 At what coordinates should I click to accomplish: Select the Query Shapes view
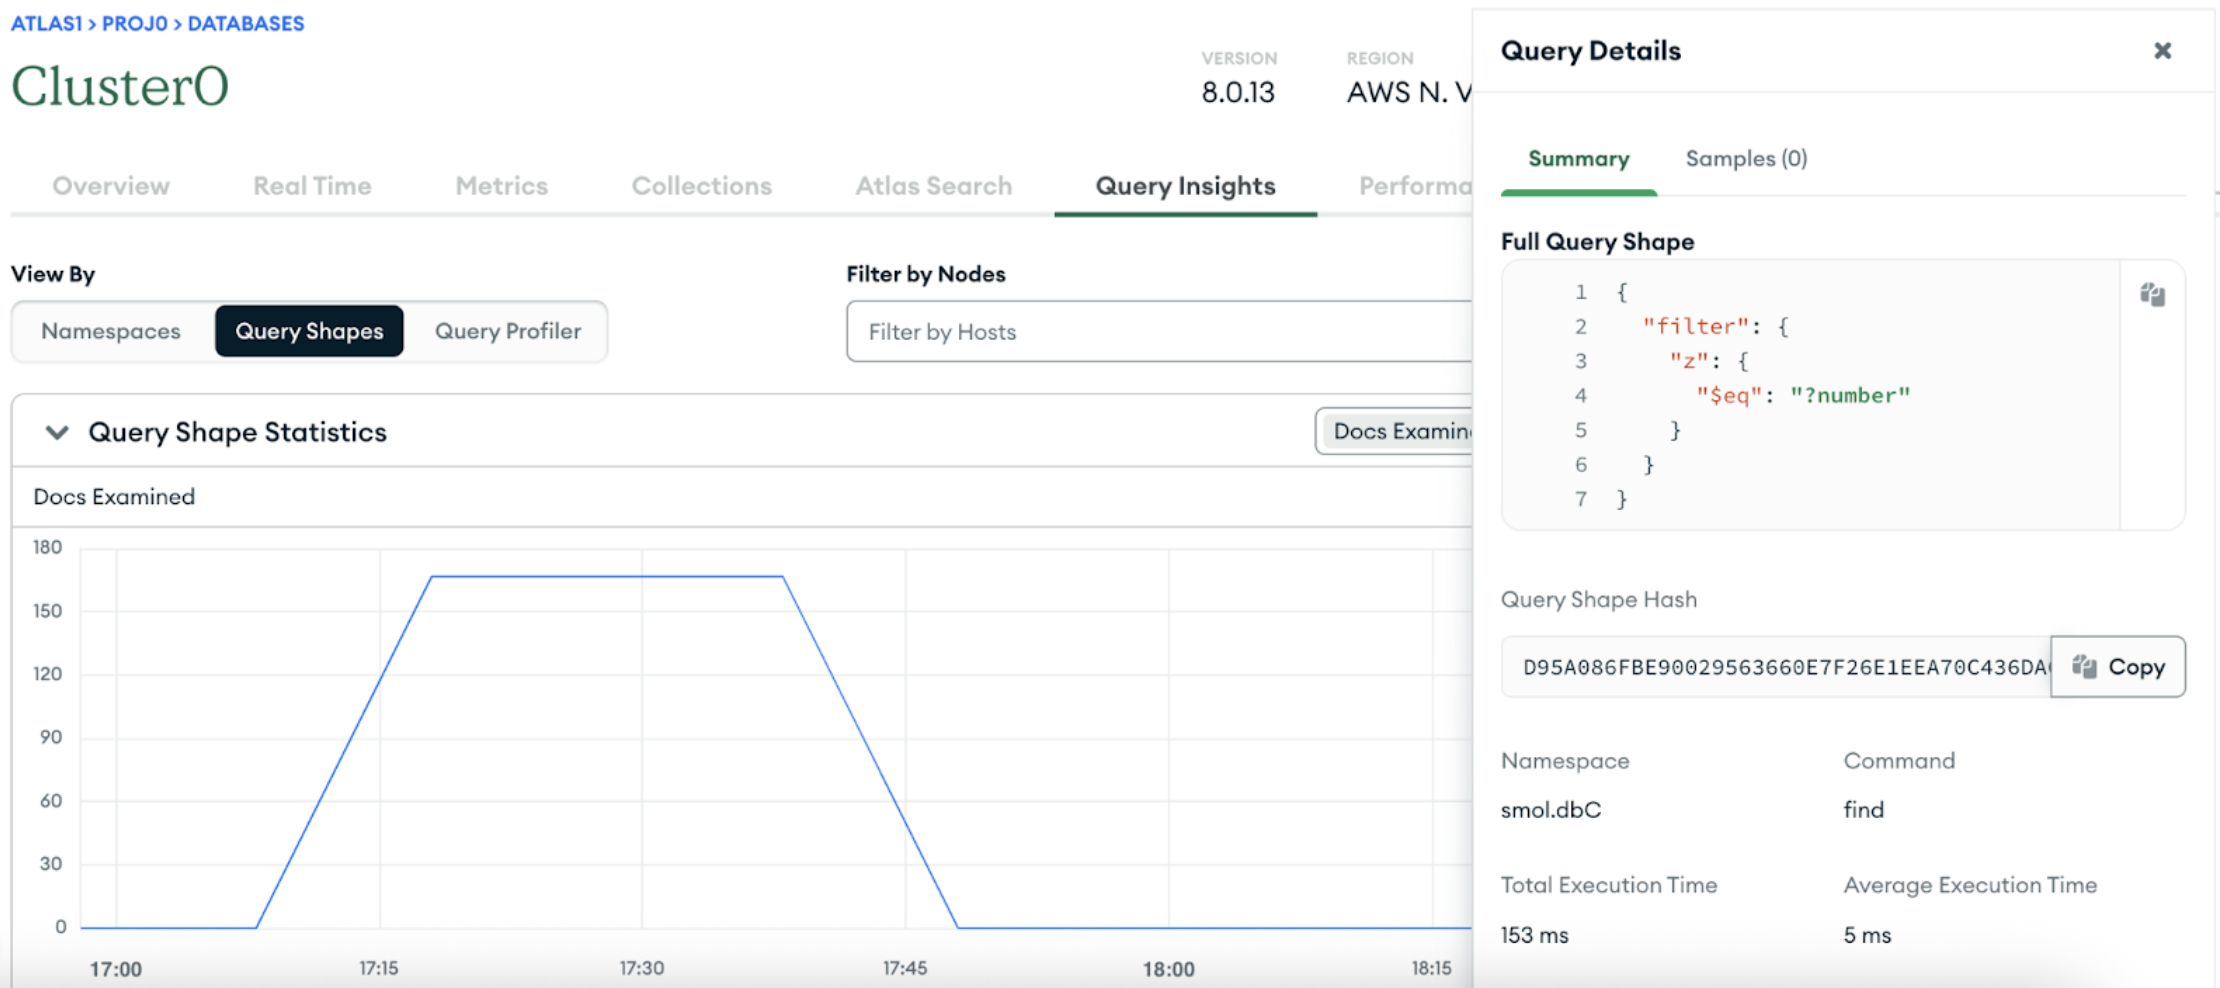point(308,331)
